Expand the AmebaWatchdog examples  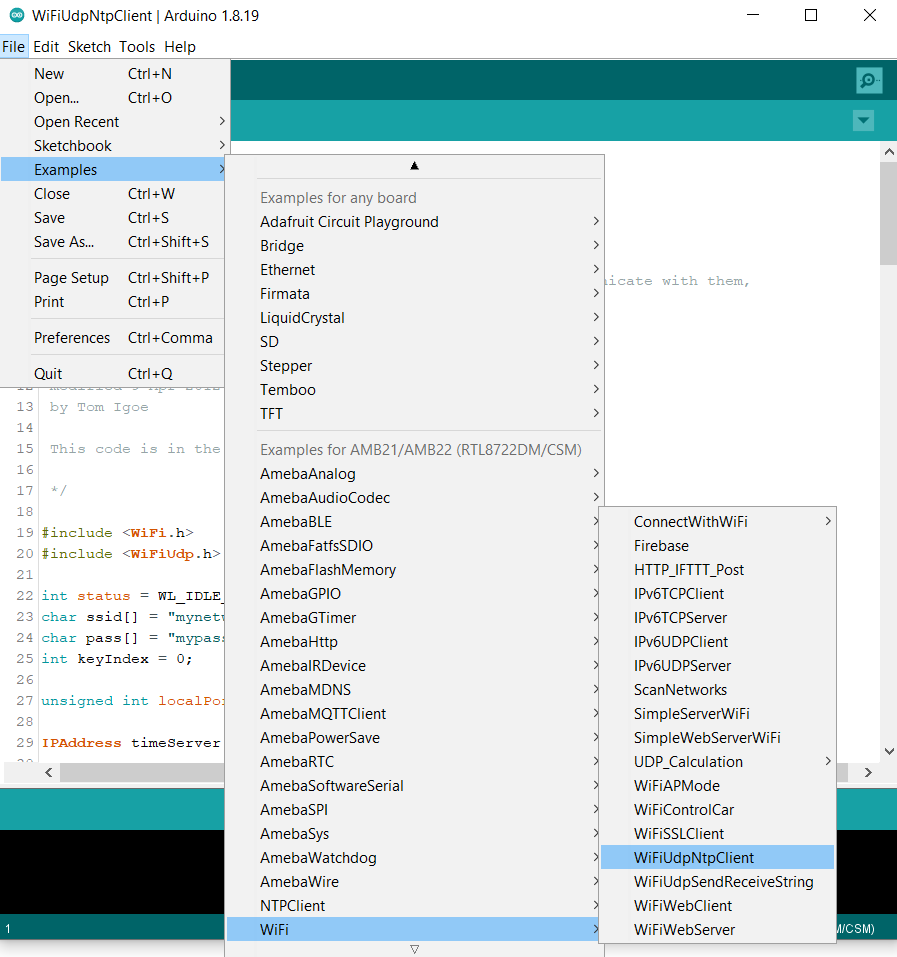point(414,858)
